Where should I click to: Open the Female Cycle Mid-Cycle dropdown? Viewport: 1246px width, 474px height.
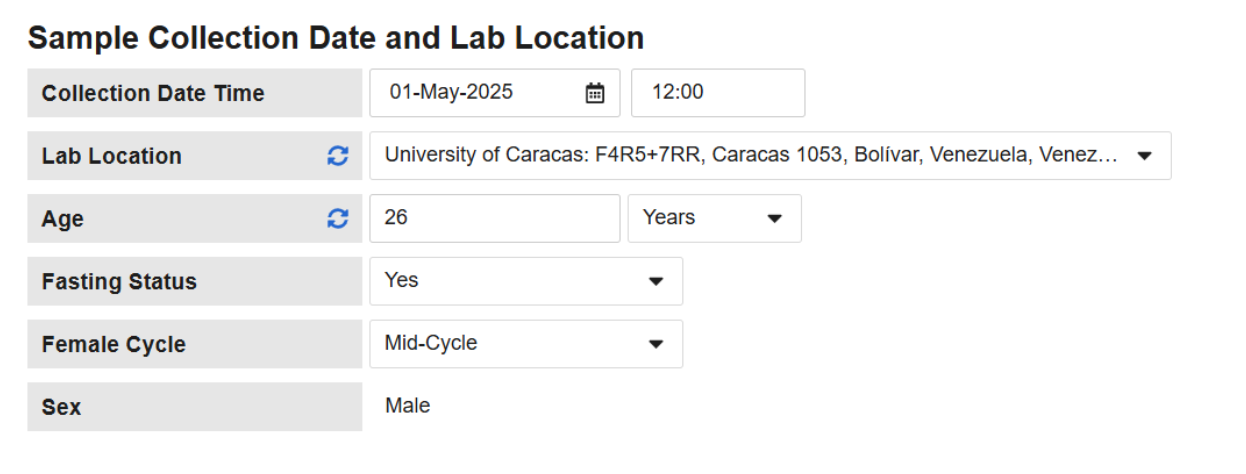(x=526, y=344)
